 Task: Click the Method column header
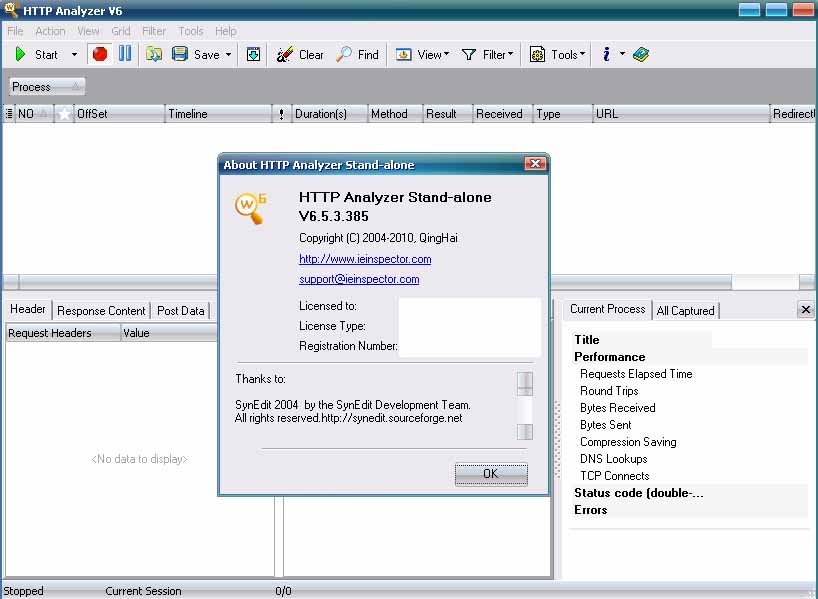coord(395,114)
